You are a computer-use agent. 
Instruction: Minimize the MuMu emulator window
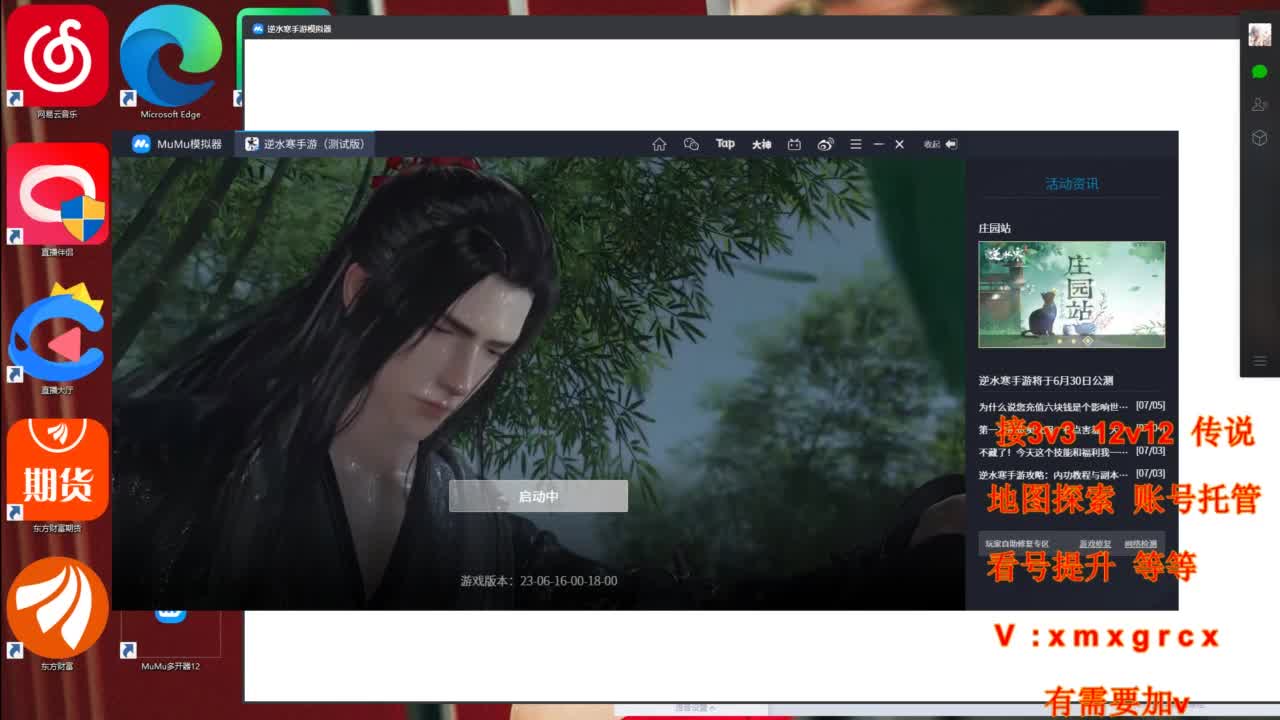[878, 144]
